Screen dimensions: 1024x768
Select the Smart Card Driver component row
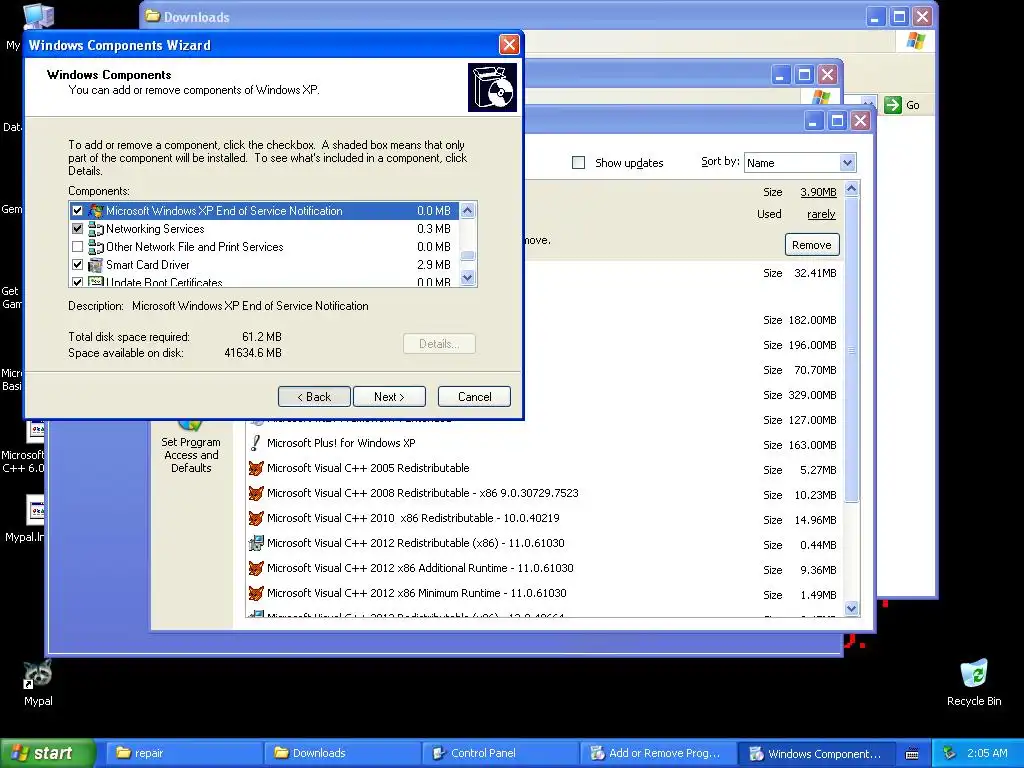[x=264, y=265]
